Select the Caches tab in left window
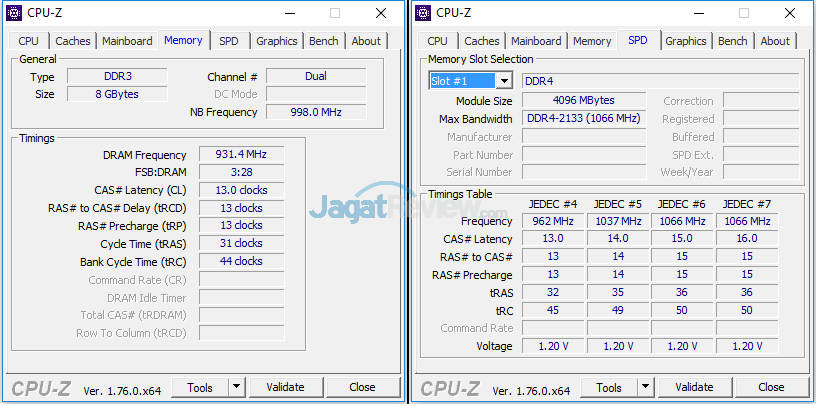The height and width of the screenshot is (404, 816). point(73,41)
